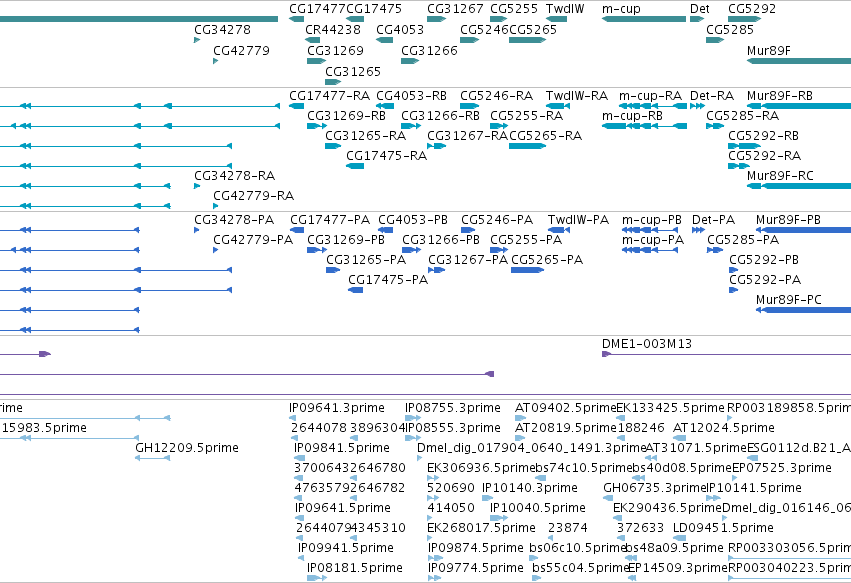Click the CG5285-PA protein label
This screenshot has width=851, height=583.
[743, 240]
